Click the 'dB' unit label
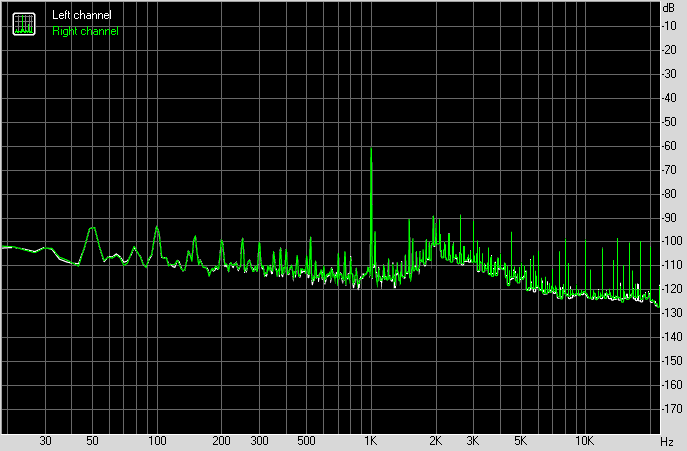Screen dimensions: 687x451 (669, 8)
